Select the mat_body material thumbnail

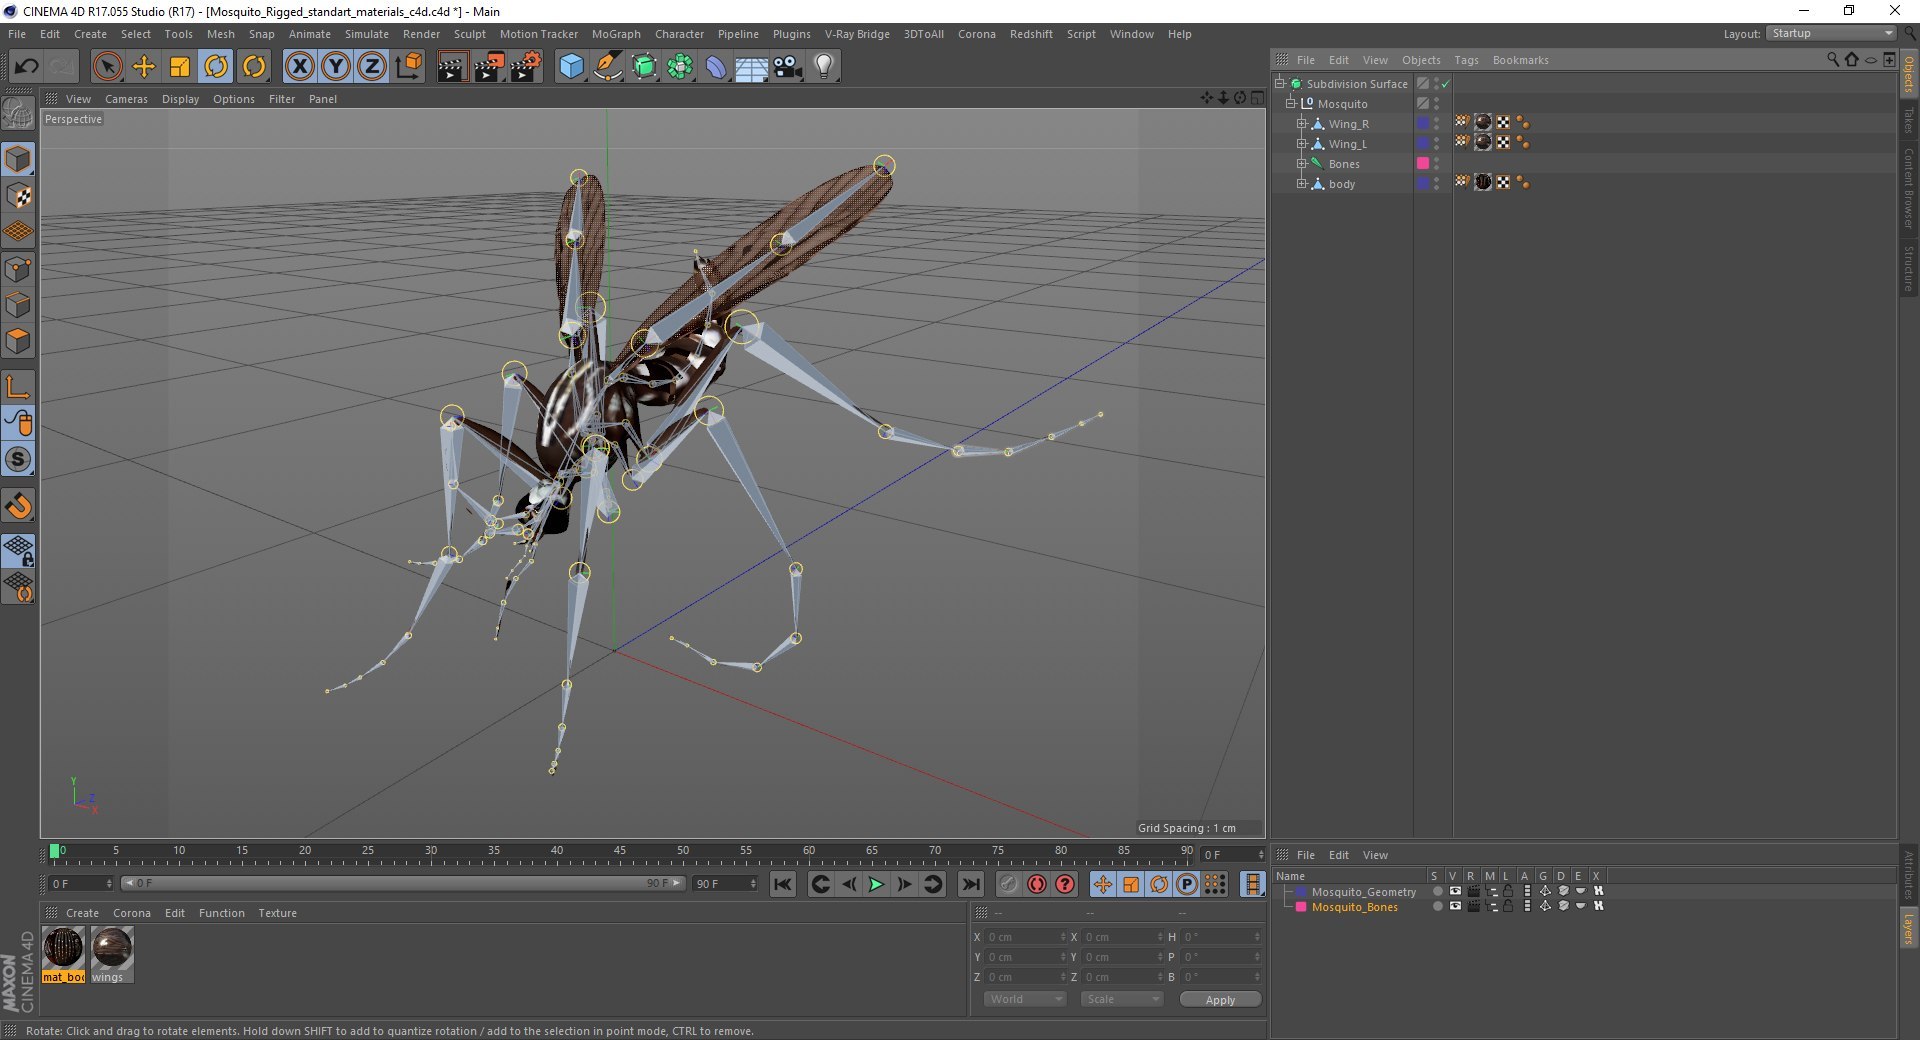63,954
